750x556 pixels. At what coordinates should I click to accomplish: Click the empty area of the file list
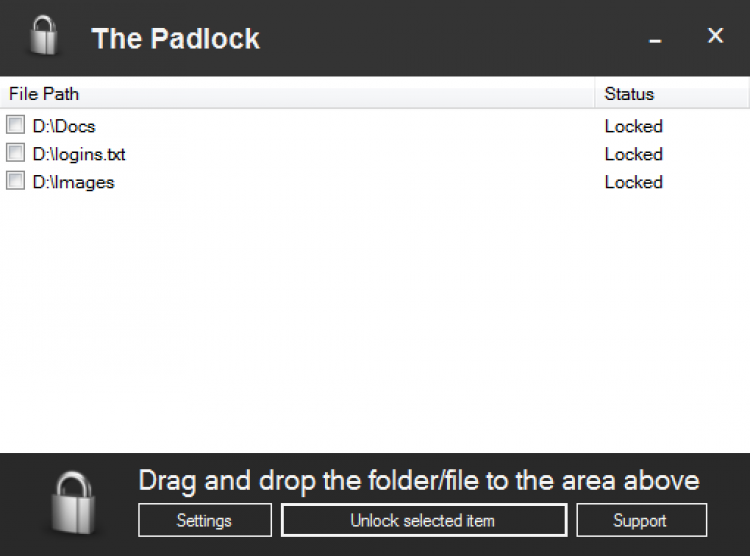pyautogui.click(x=375, y=330)
